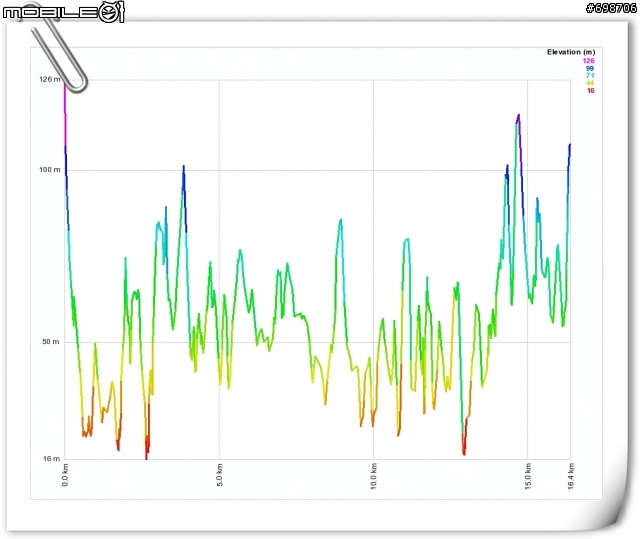640x539 pixels.
Task: Click the '15.0 km' x-axis label
Action: click(x=528, y=476)
